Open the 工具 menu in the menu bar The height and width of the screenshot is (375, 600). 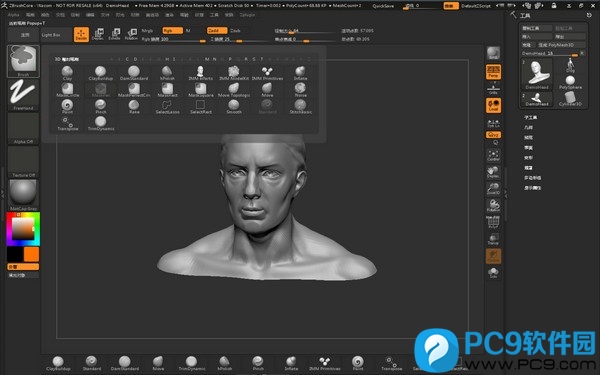(x=214, y=15)
